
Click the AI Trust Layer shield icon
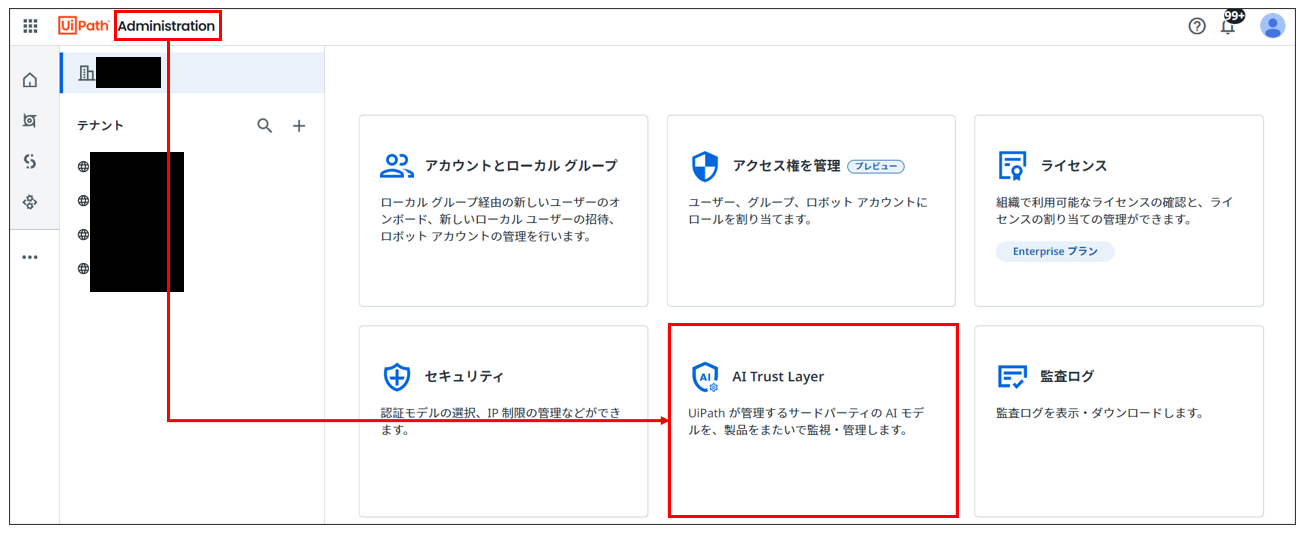[x=705, y=377]
